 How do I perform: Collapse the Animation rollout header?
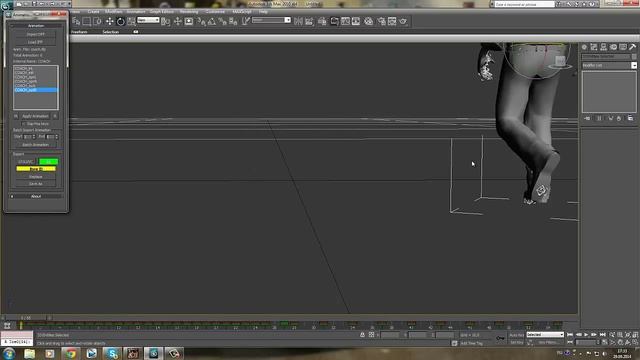pyautogui.click(x=36, y=26)
